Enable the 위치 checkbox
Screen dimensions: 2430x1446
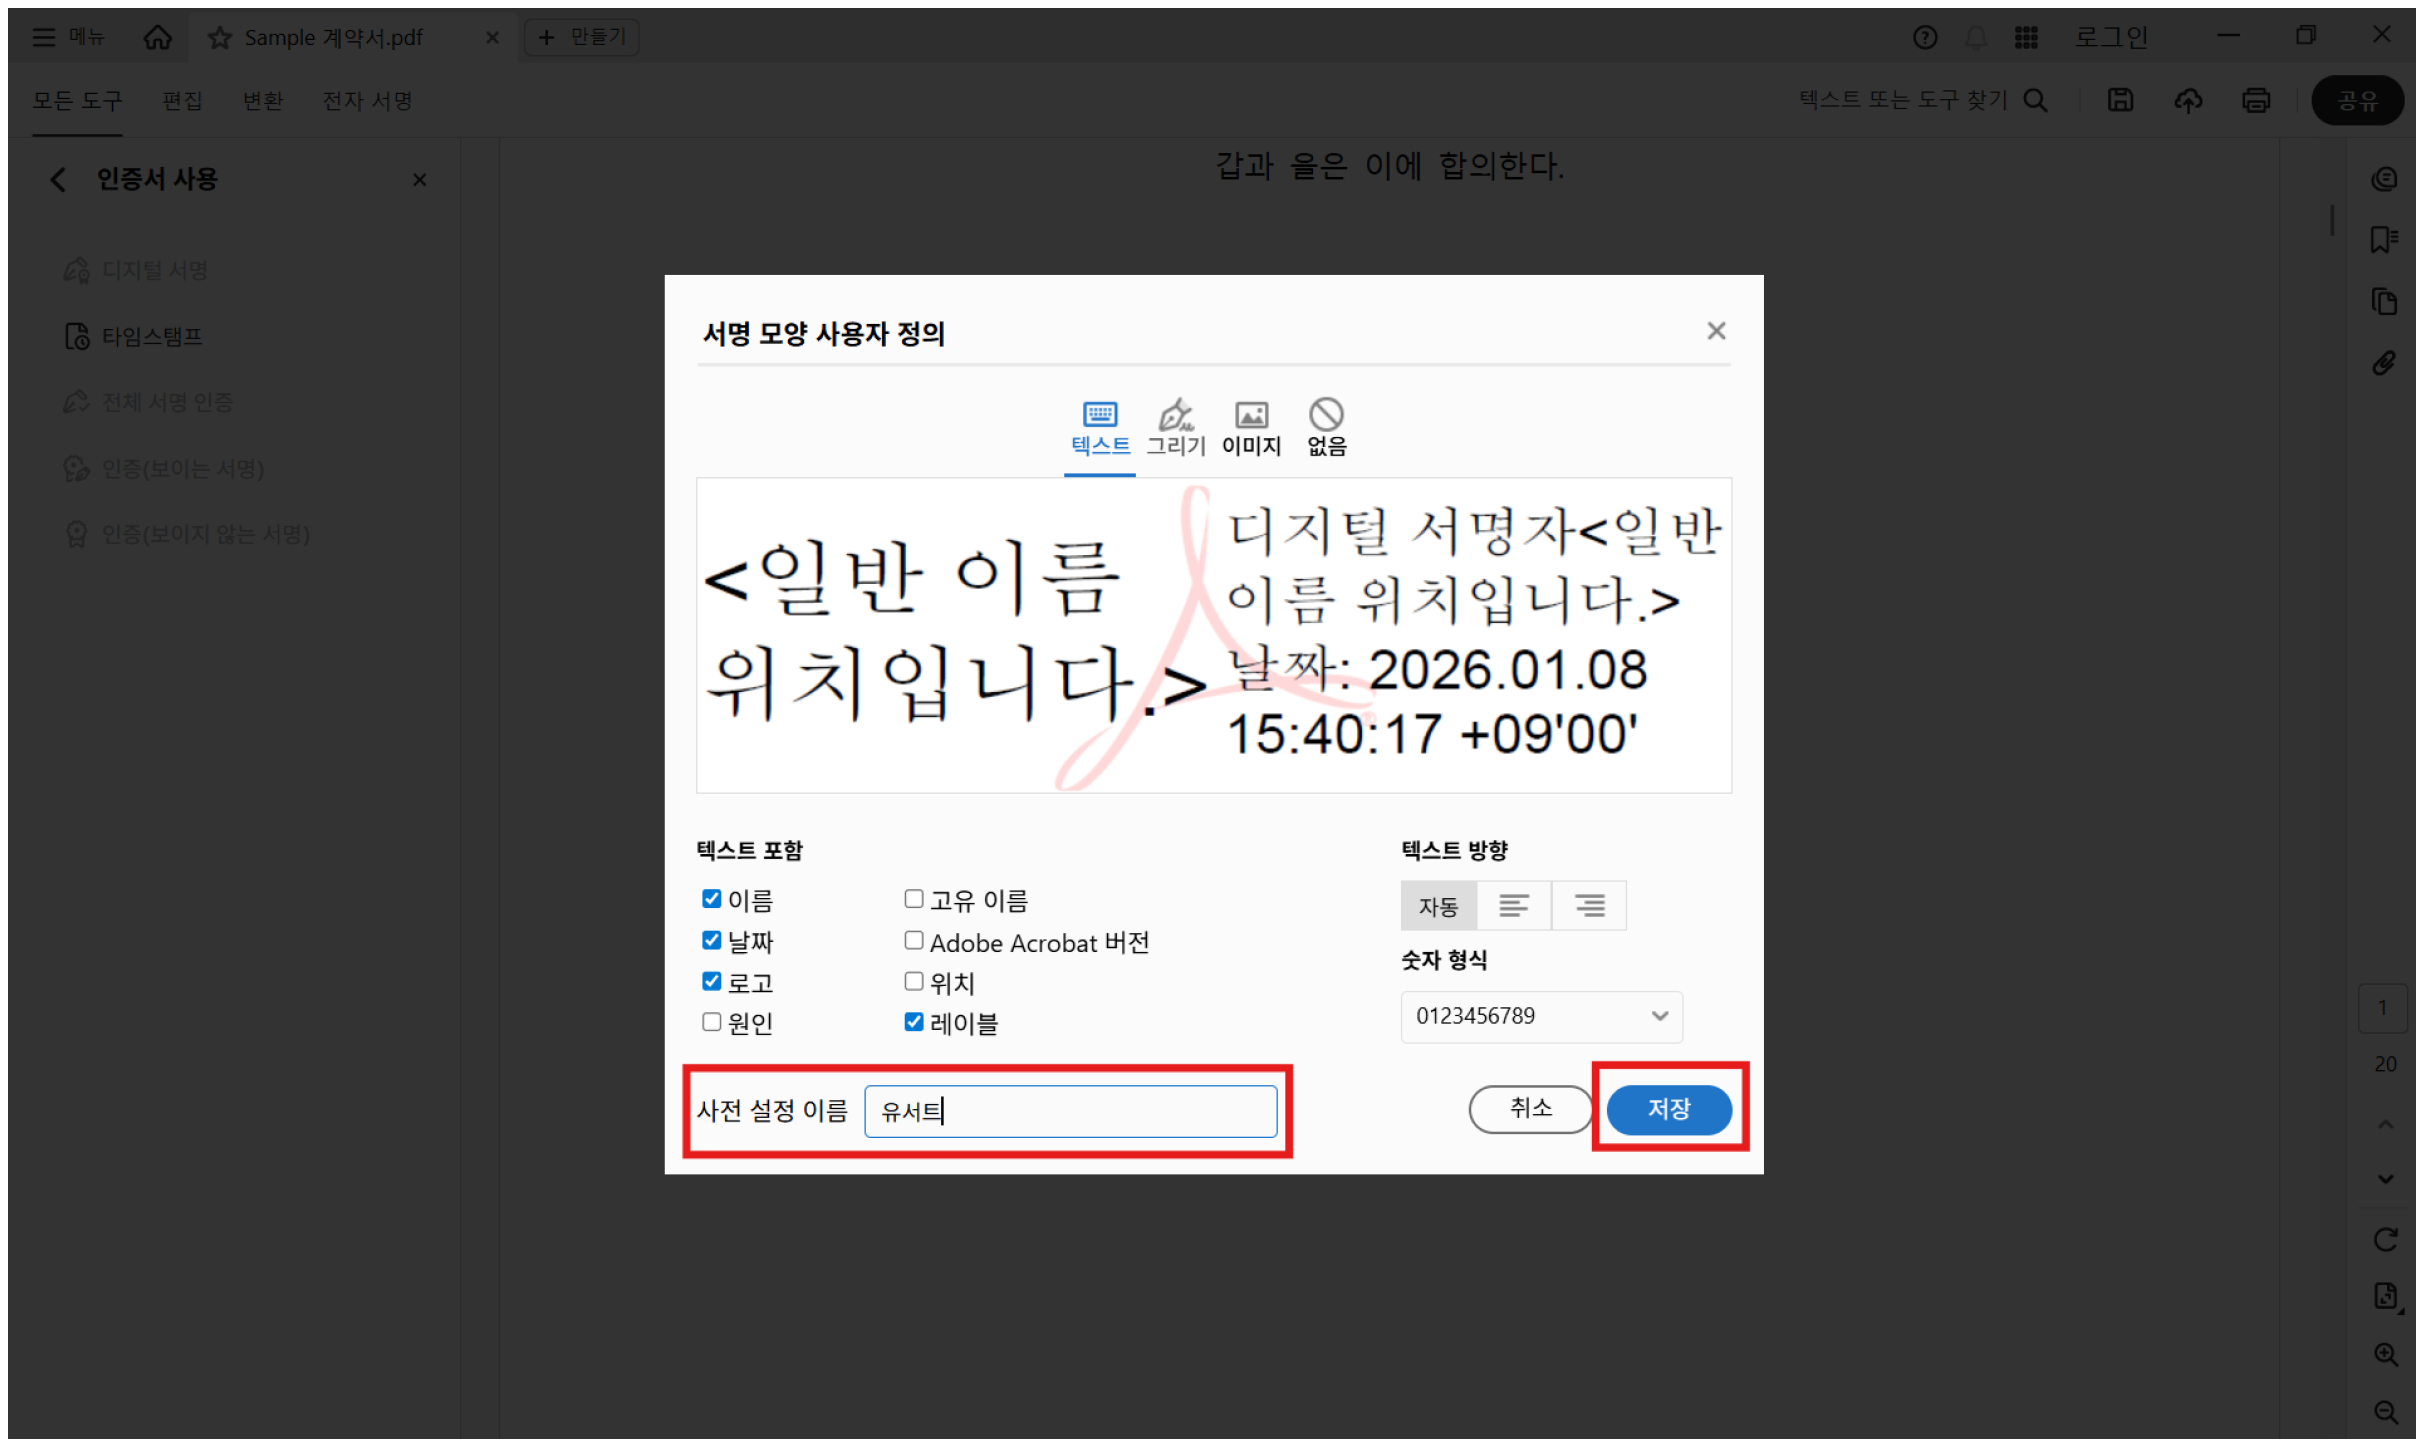[x=913, y=981]
